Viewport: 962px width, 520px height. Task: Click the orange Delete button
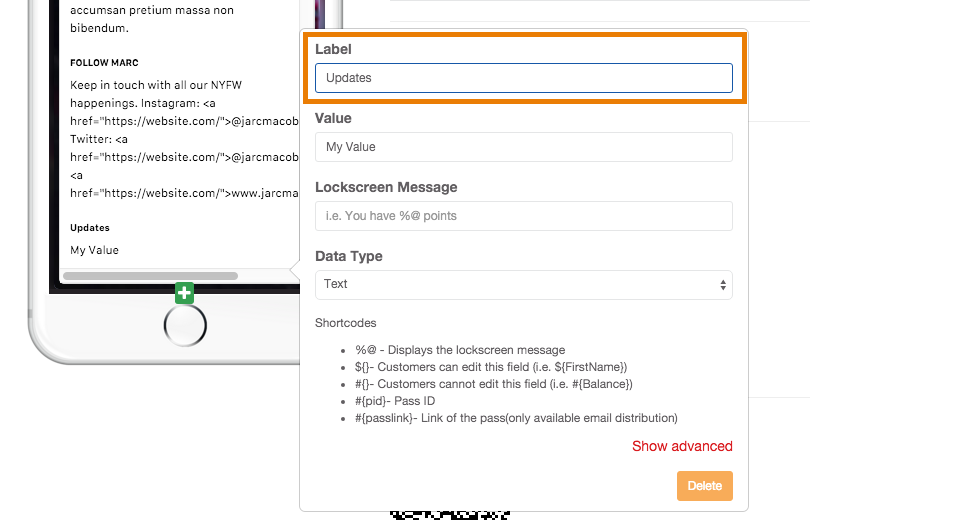pyautogui.click(x=704, y=486)
